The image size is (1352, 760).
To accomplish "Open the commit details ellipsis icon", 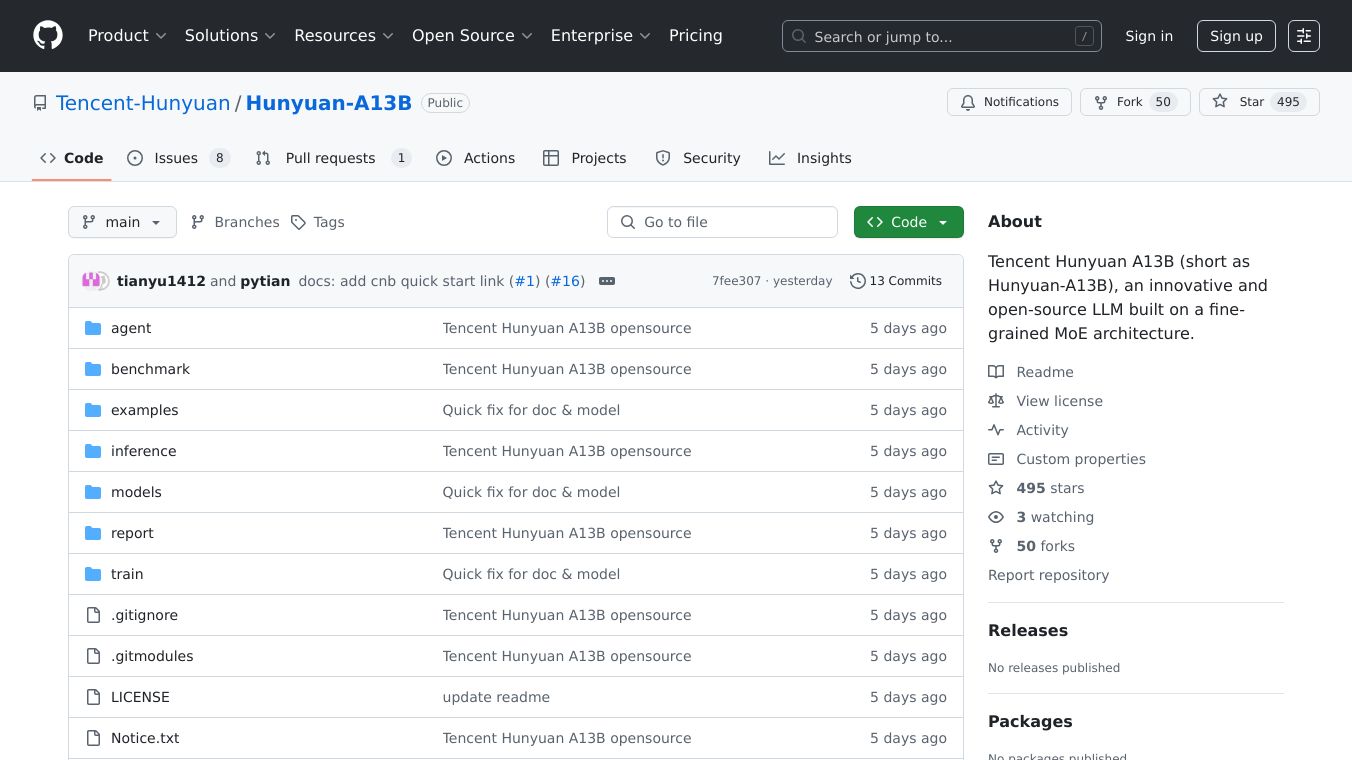I will click(606, 281).
